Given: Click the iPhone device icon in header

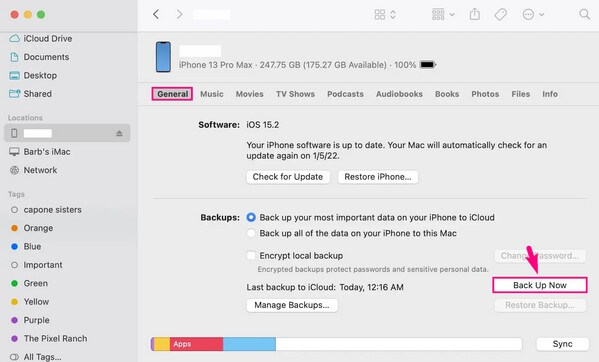Looking at the screenshot, I should (x=163, y=57).
